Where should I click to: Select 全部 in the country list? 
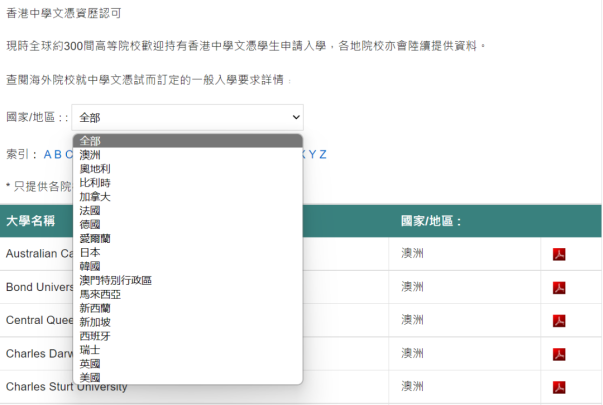[x=90, y=141]
